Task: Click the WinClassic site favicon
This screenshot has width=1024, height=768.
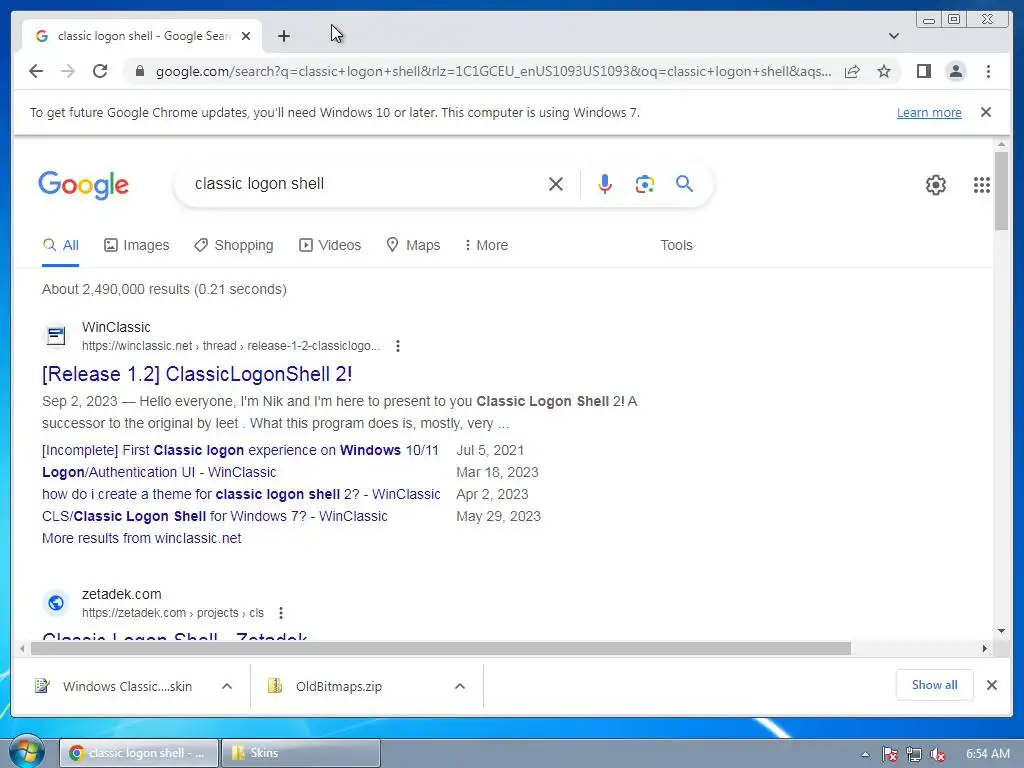Action: pos(56,336)
